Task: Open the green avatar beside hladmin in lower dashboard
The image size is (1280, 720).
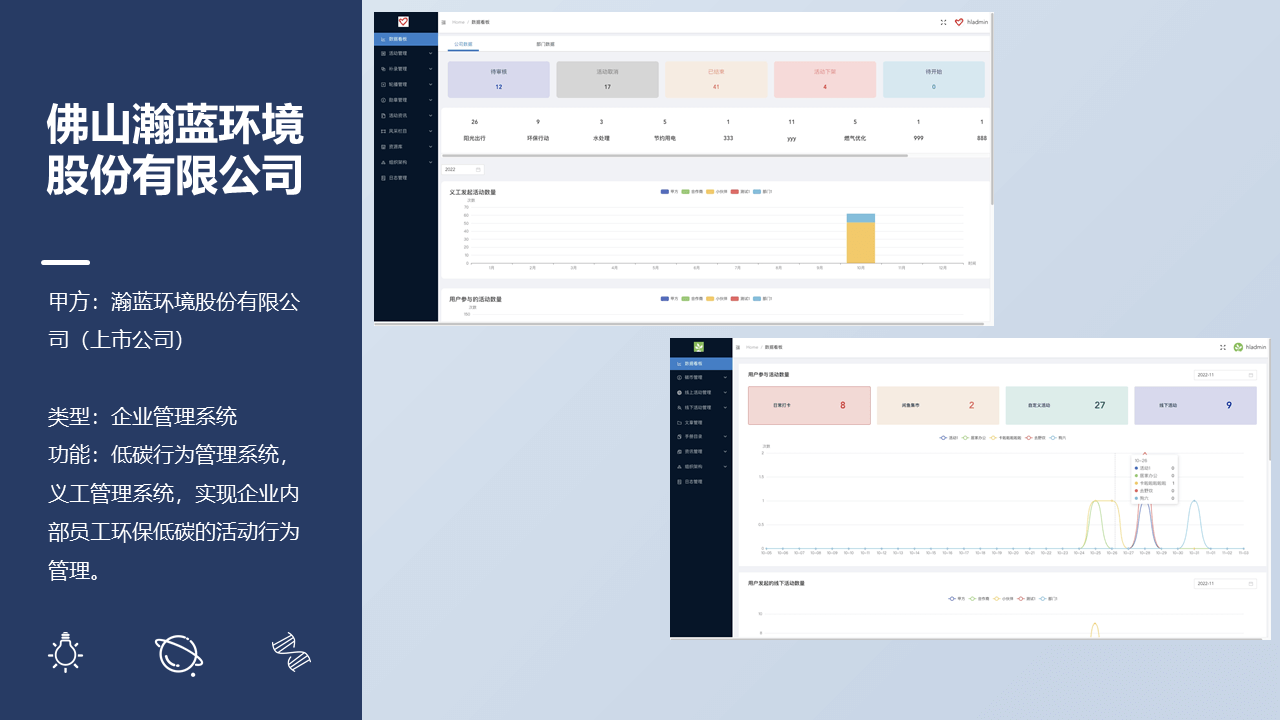Action: click(1238, 347)
